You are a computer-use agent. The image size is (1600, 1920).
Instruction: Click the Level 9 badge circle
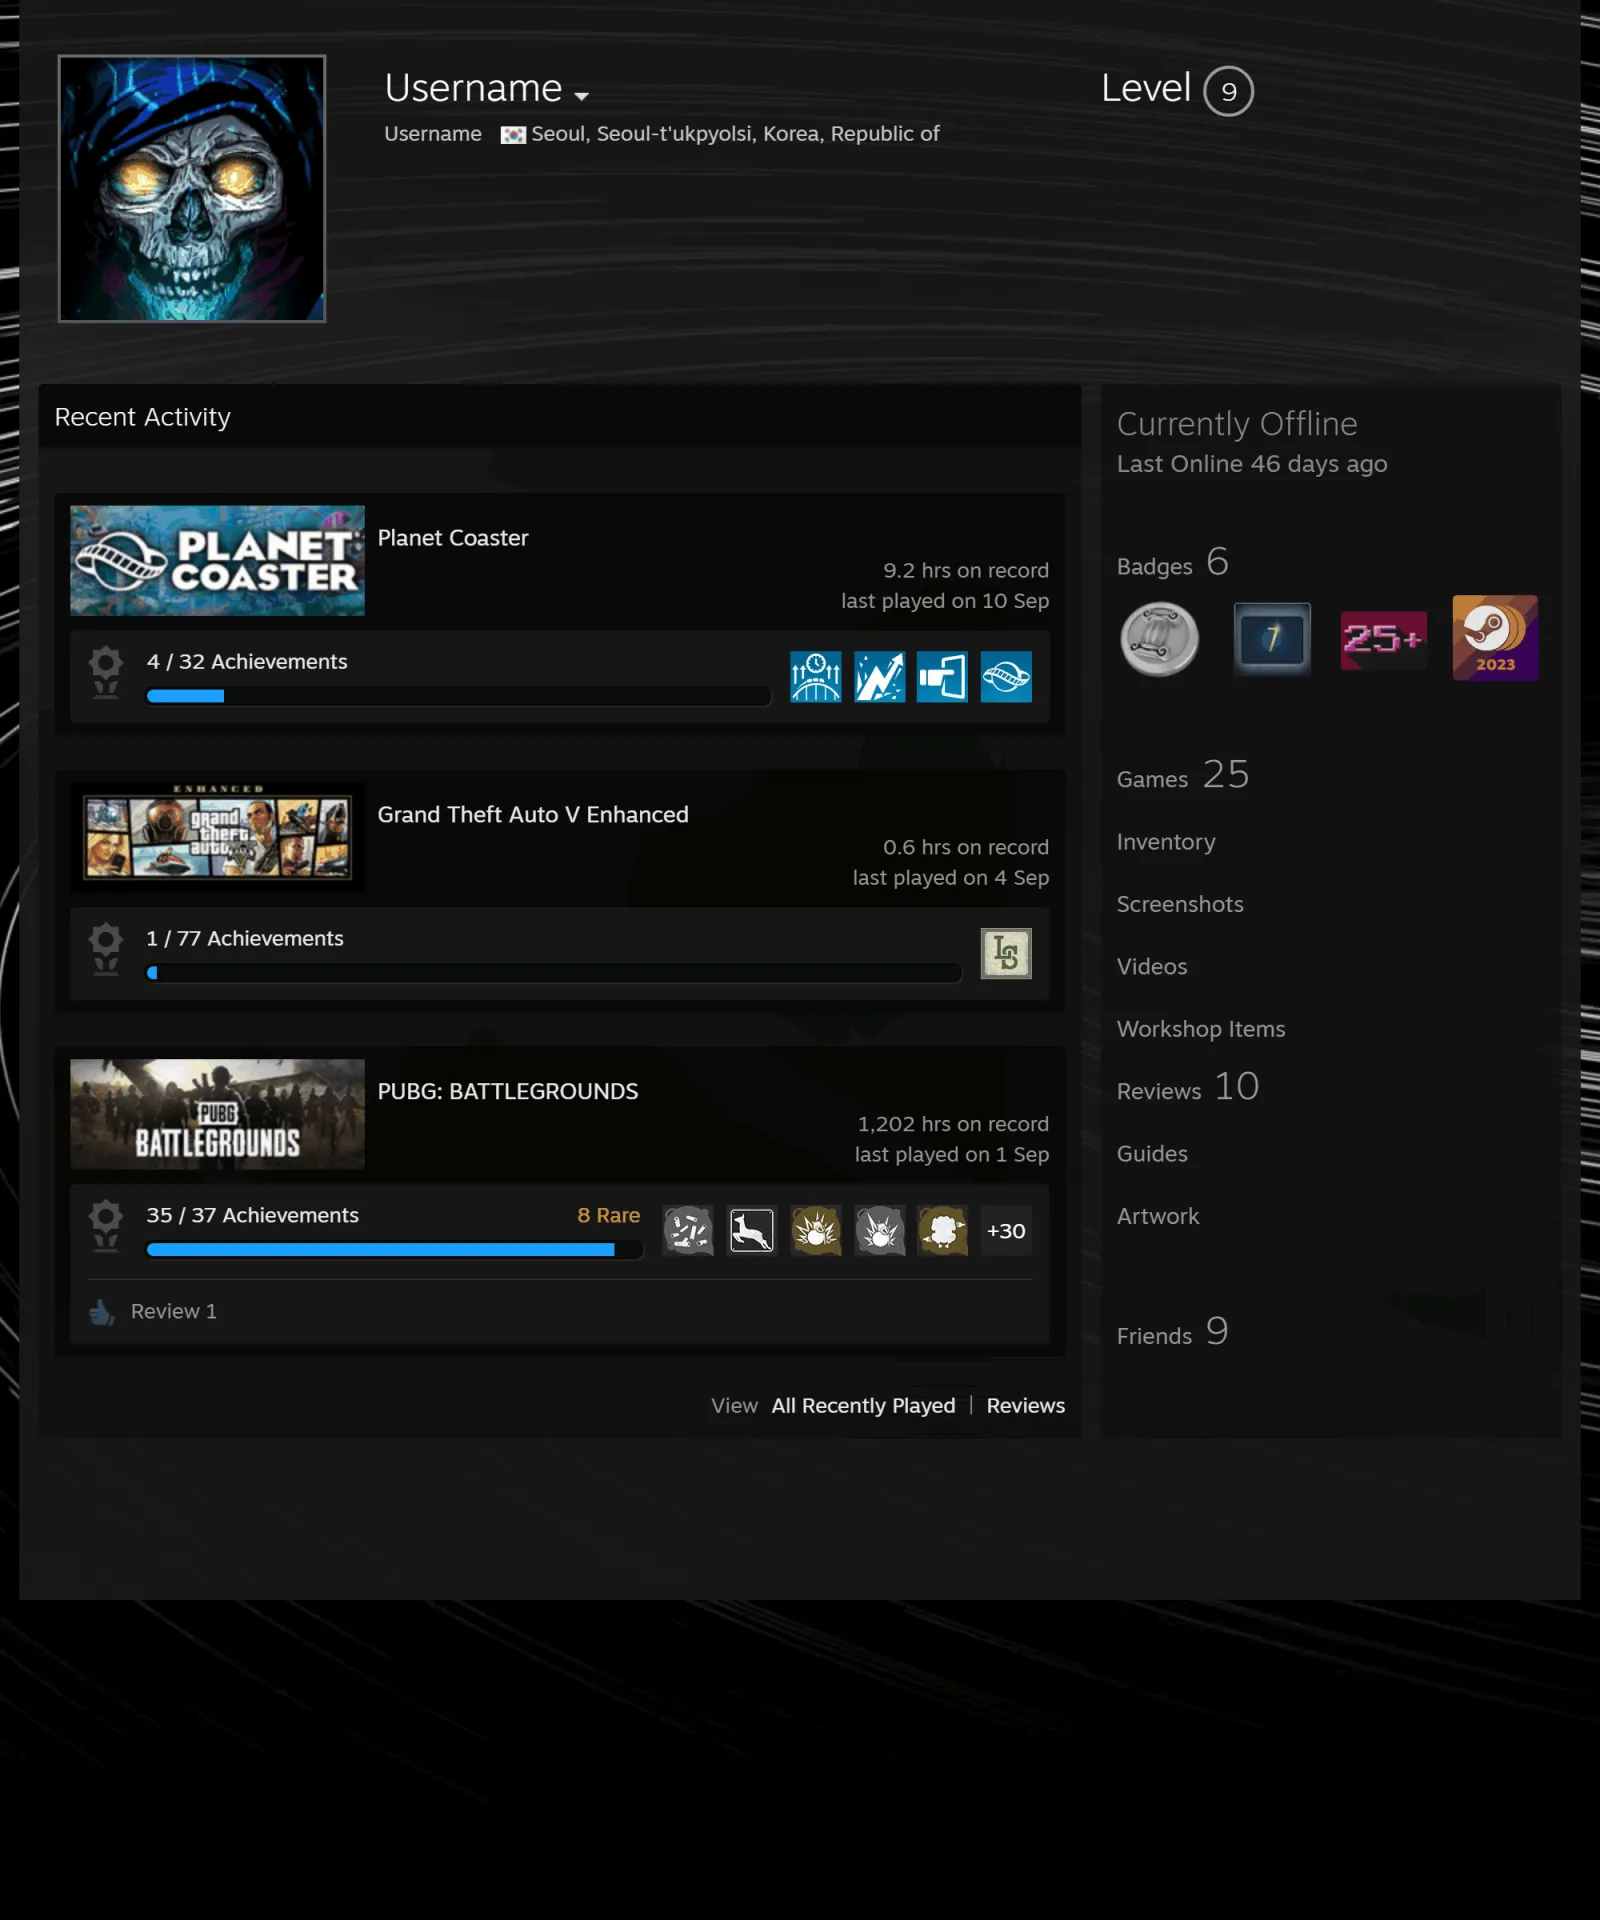click(1228, 91)
